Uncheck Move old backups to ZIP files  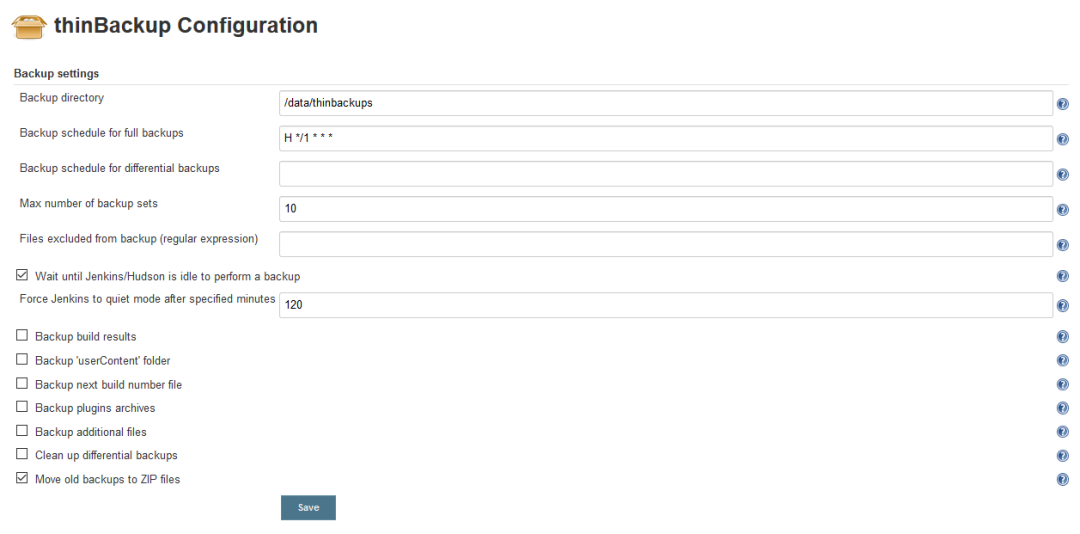click(x=22, y=479)
